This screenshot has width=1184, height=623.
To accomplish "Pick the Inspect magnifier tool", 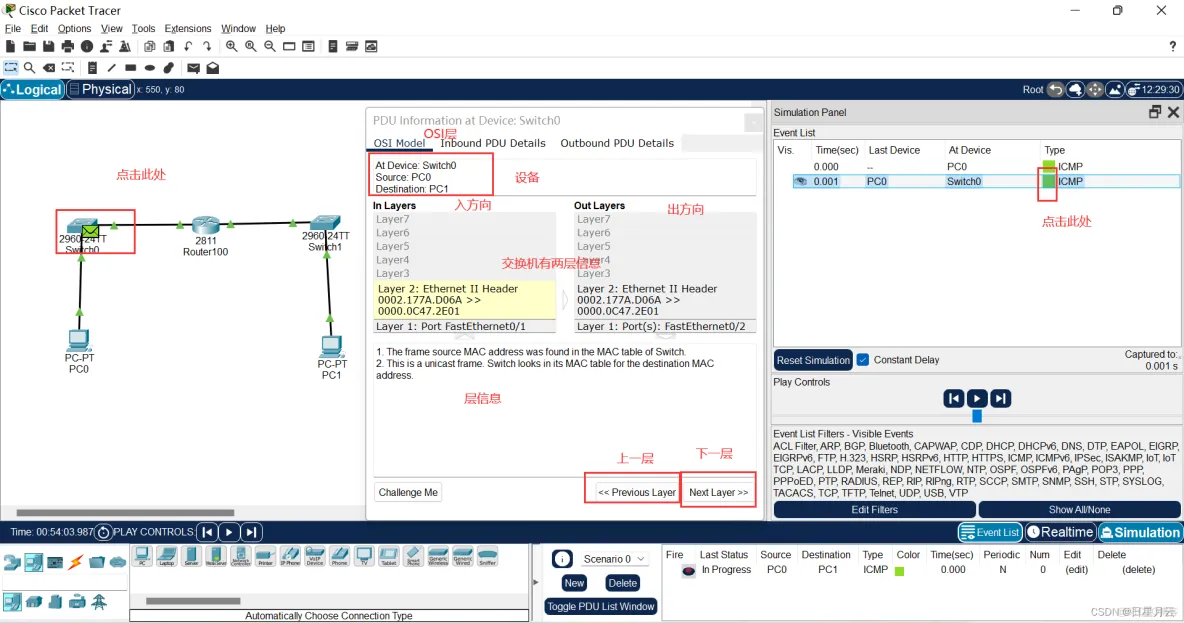I will coord(29,68).
